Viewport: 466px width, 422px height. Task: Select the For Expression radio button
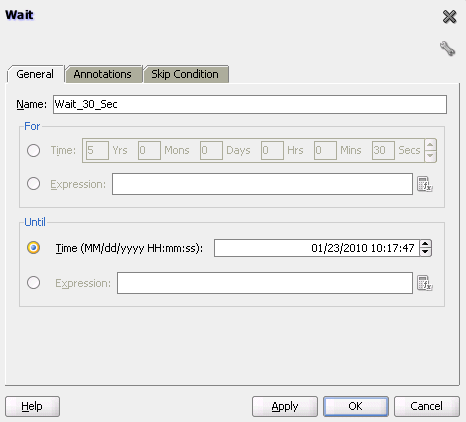point(33,184)
